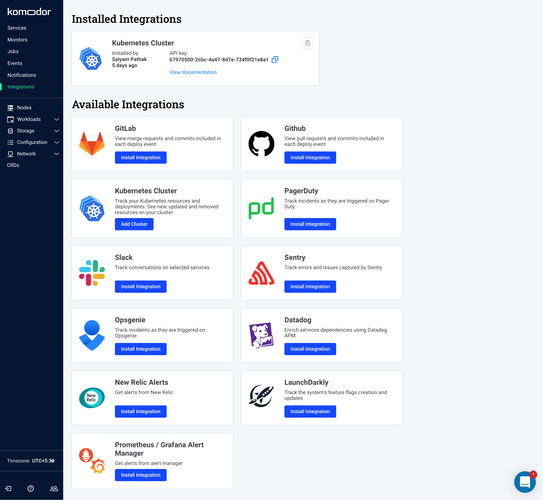Open the View documentation link
The height and width of the screenshot is (500, 543).
coord(193,72)
